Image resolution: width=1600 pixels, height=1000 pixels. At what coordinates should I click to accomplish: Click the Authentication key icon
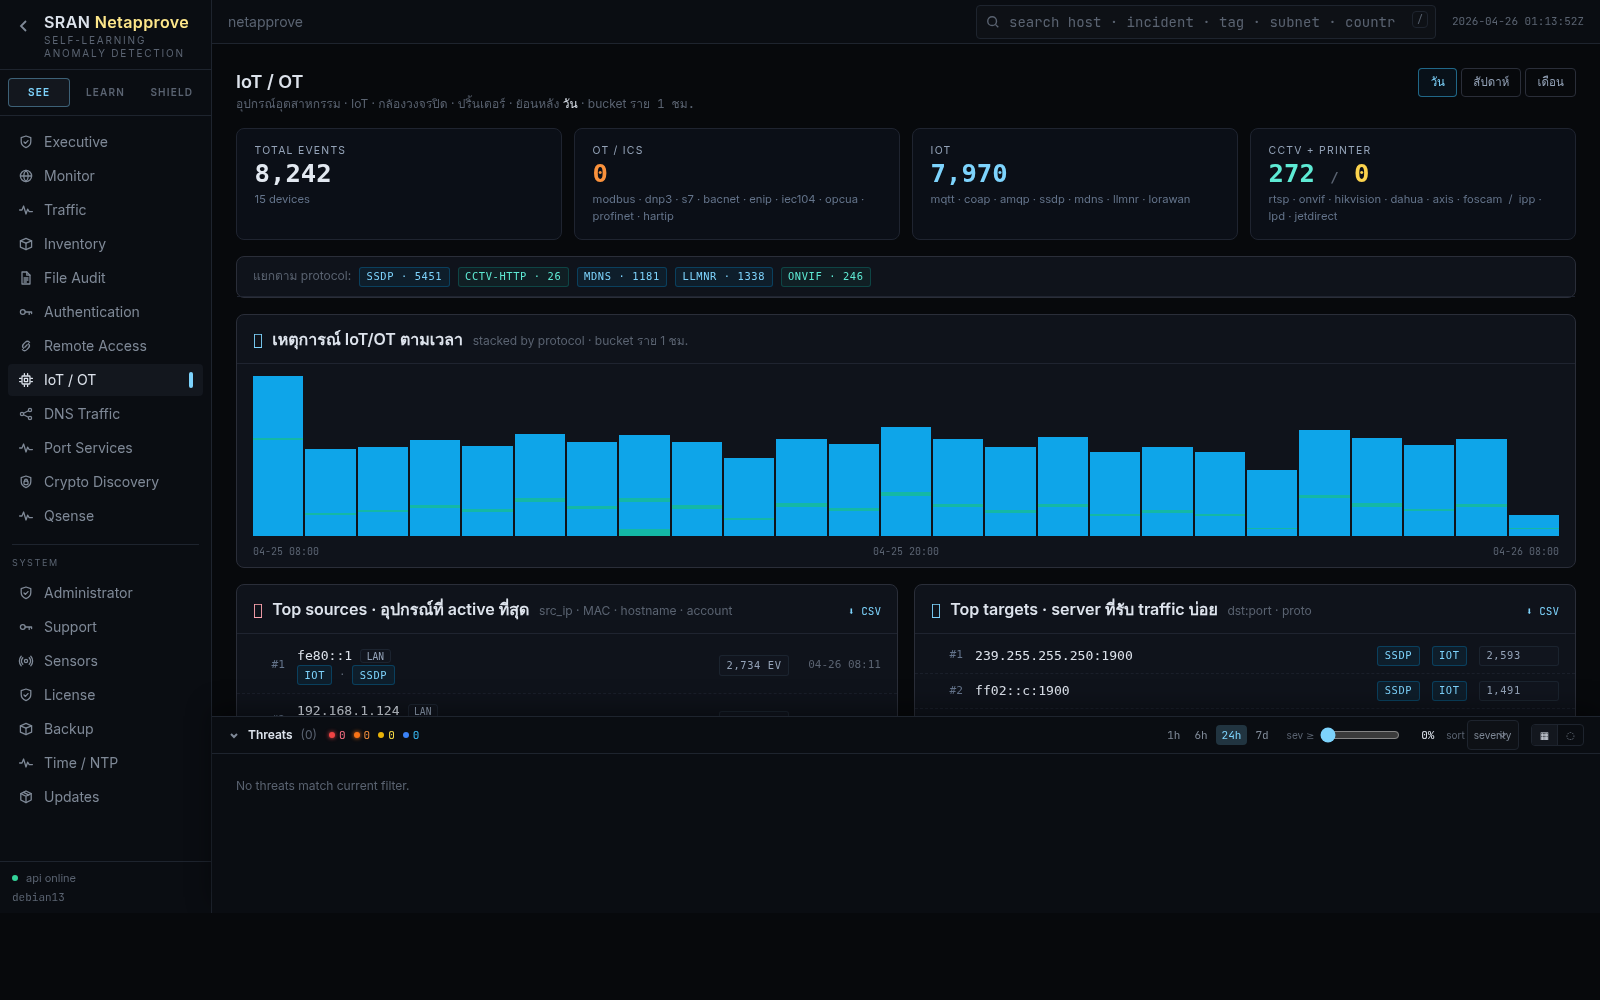(x=26, y=312)
